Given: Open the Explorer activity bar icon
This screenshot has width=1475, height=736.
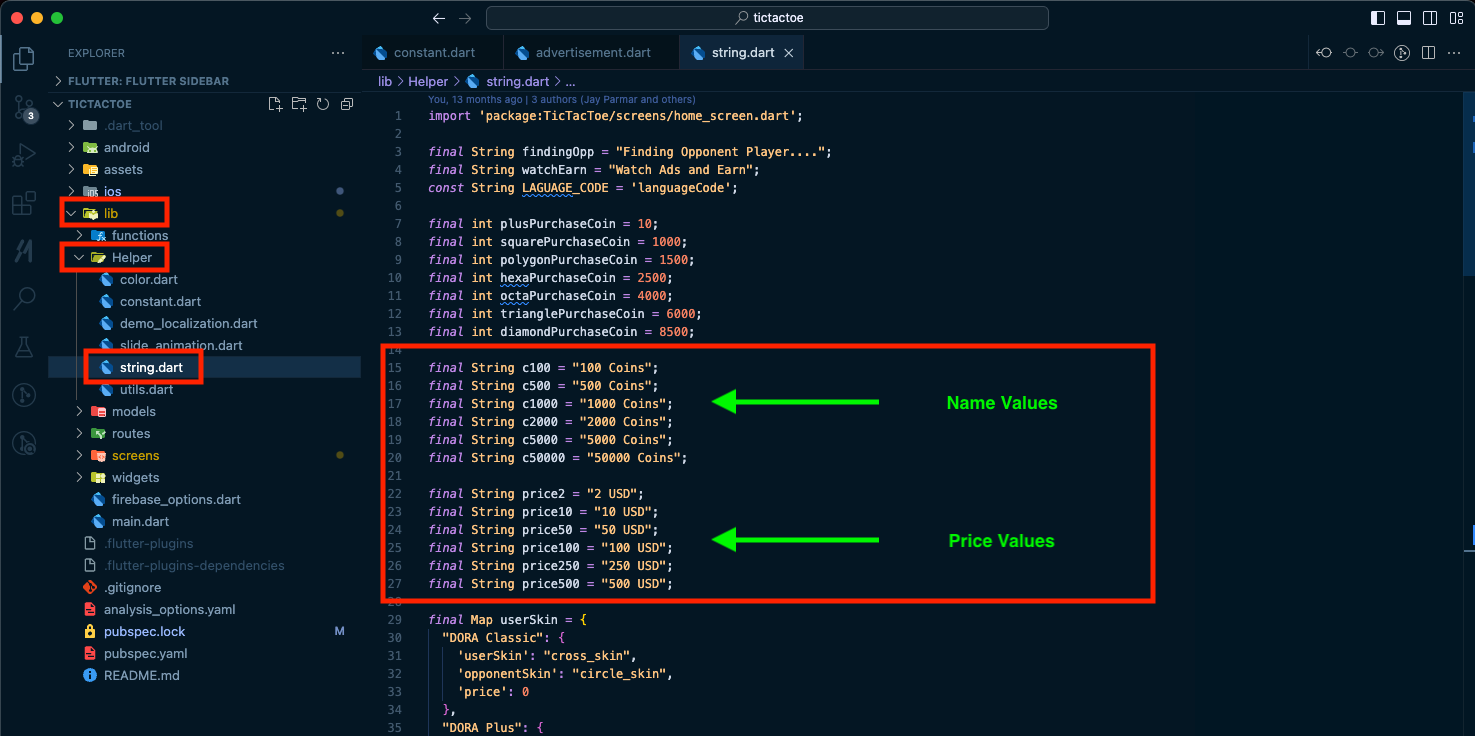Looking at the screenshot, I should click(24, 59).
